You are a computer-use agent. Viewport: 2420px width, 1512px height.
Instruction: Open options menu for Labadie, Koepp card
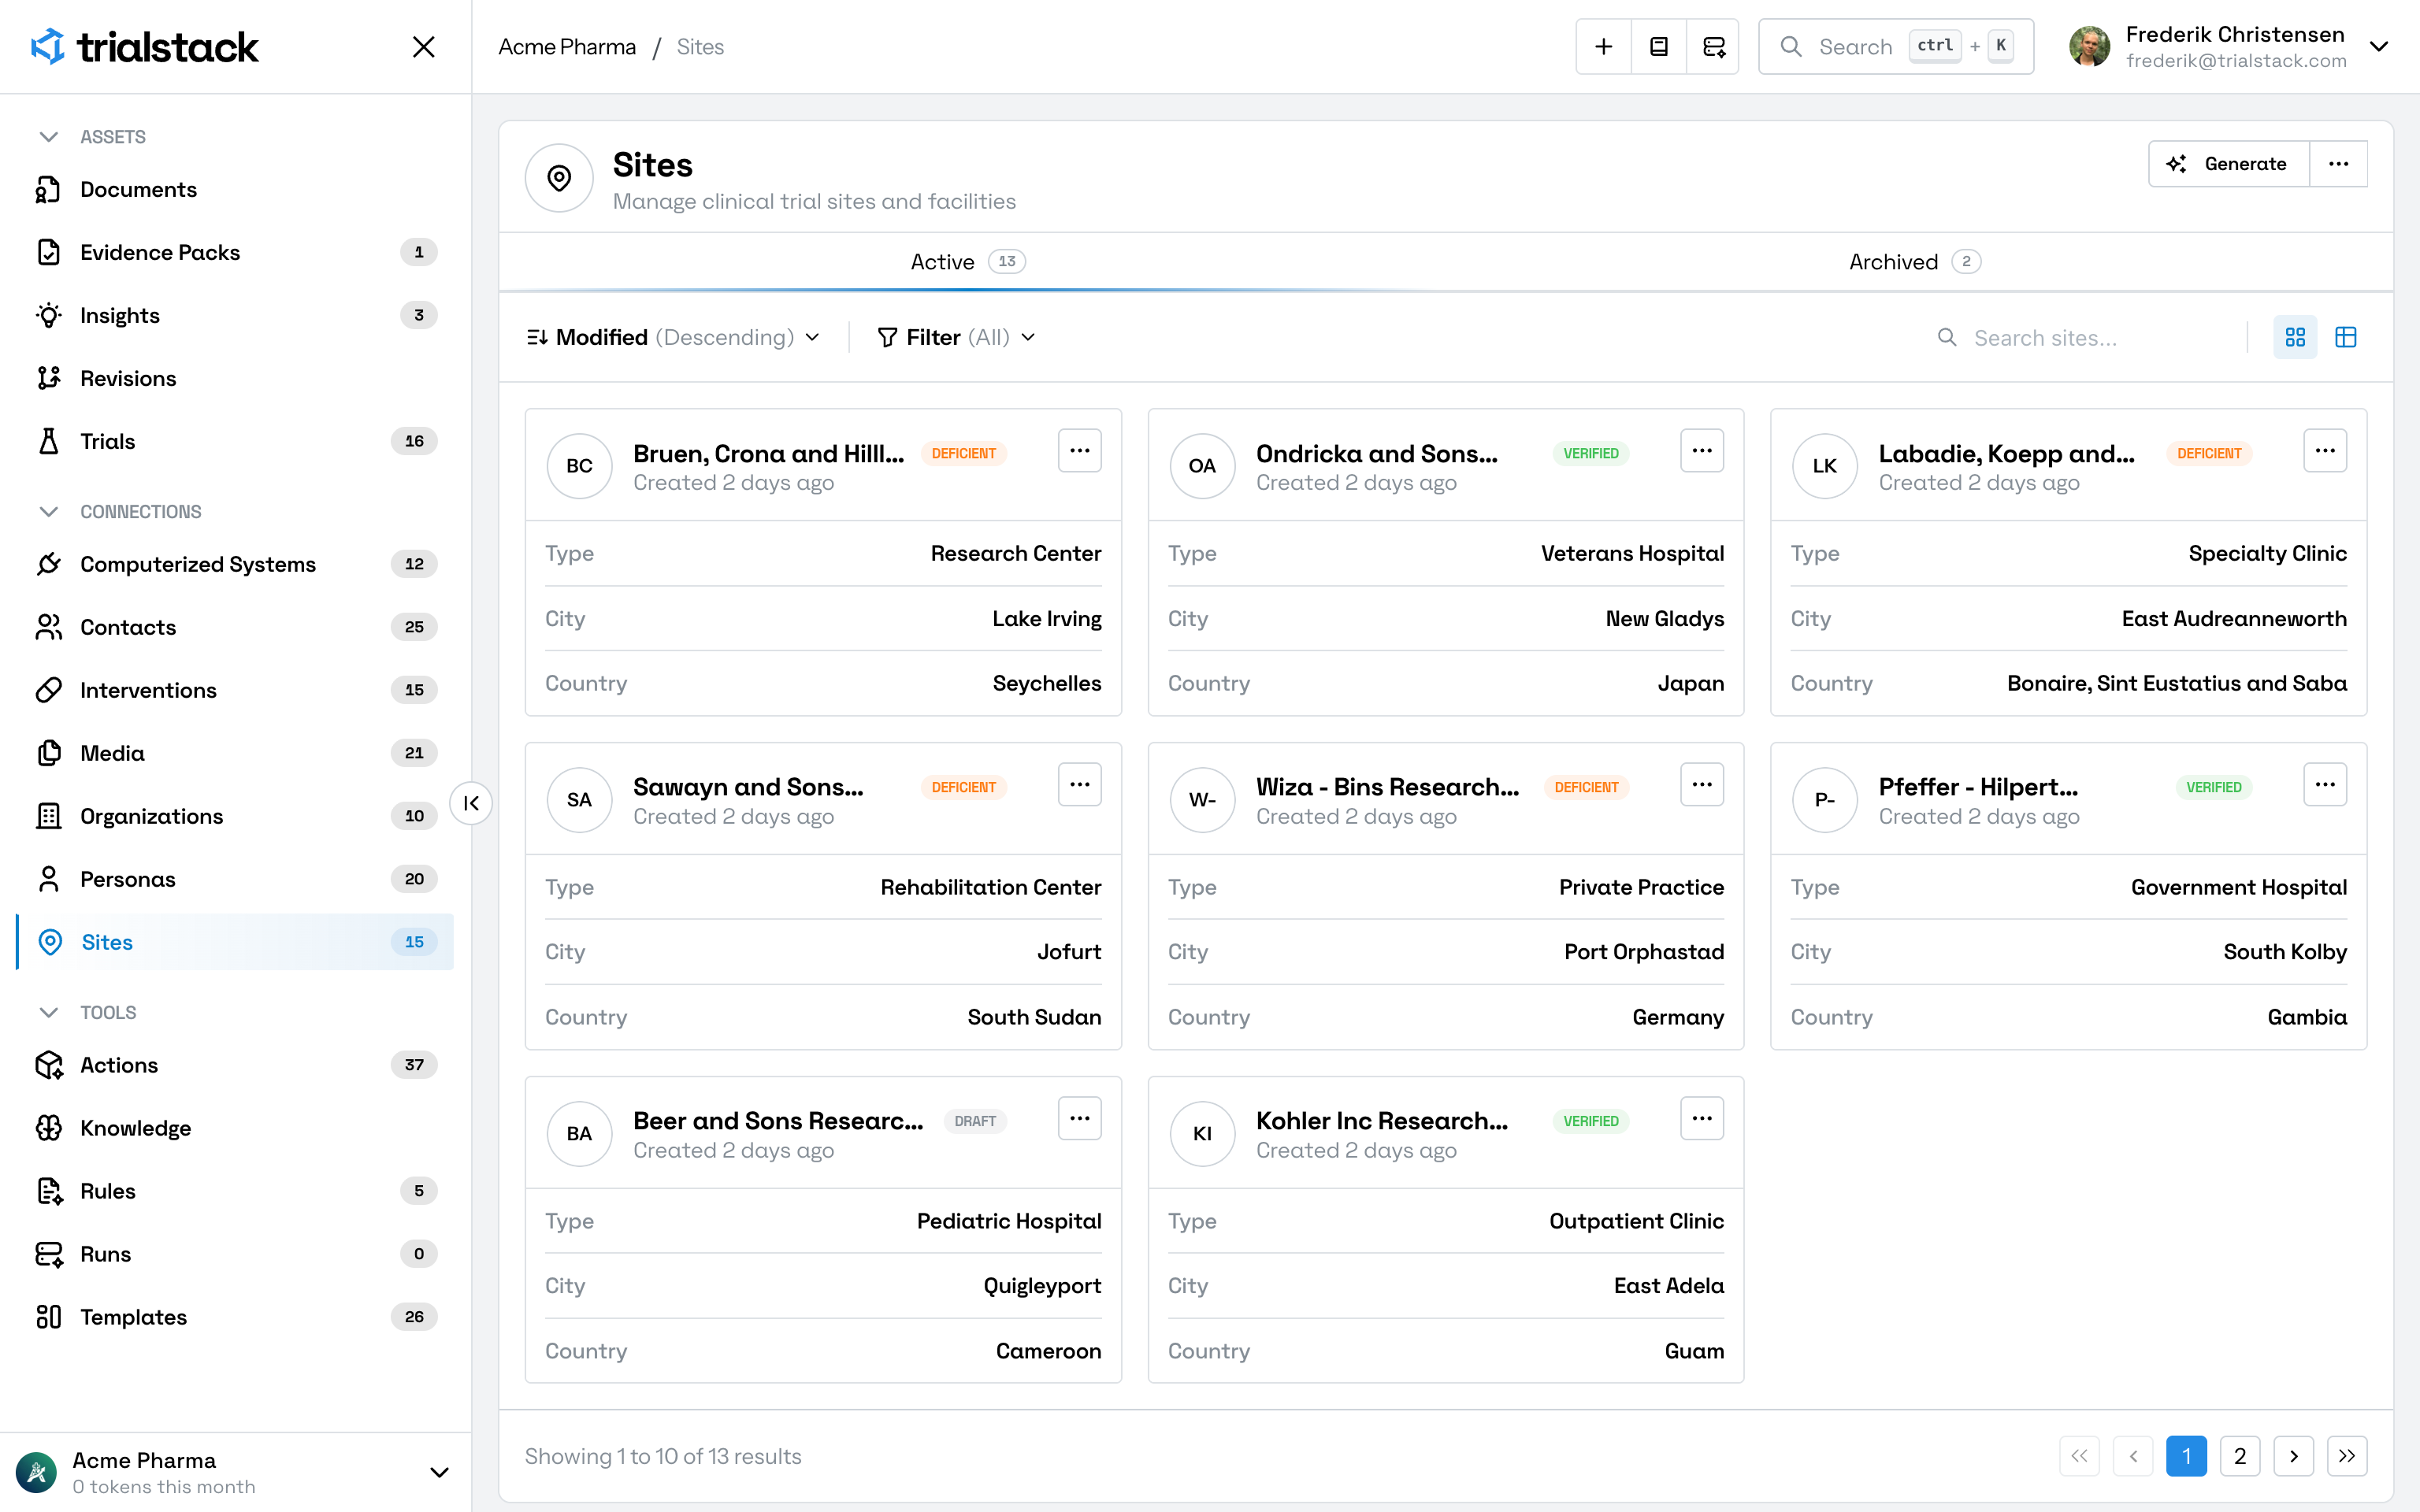point(2325,451)
